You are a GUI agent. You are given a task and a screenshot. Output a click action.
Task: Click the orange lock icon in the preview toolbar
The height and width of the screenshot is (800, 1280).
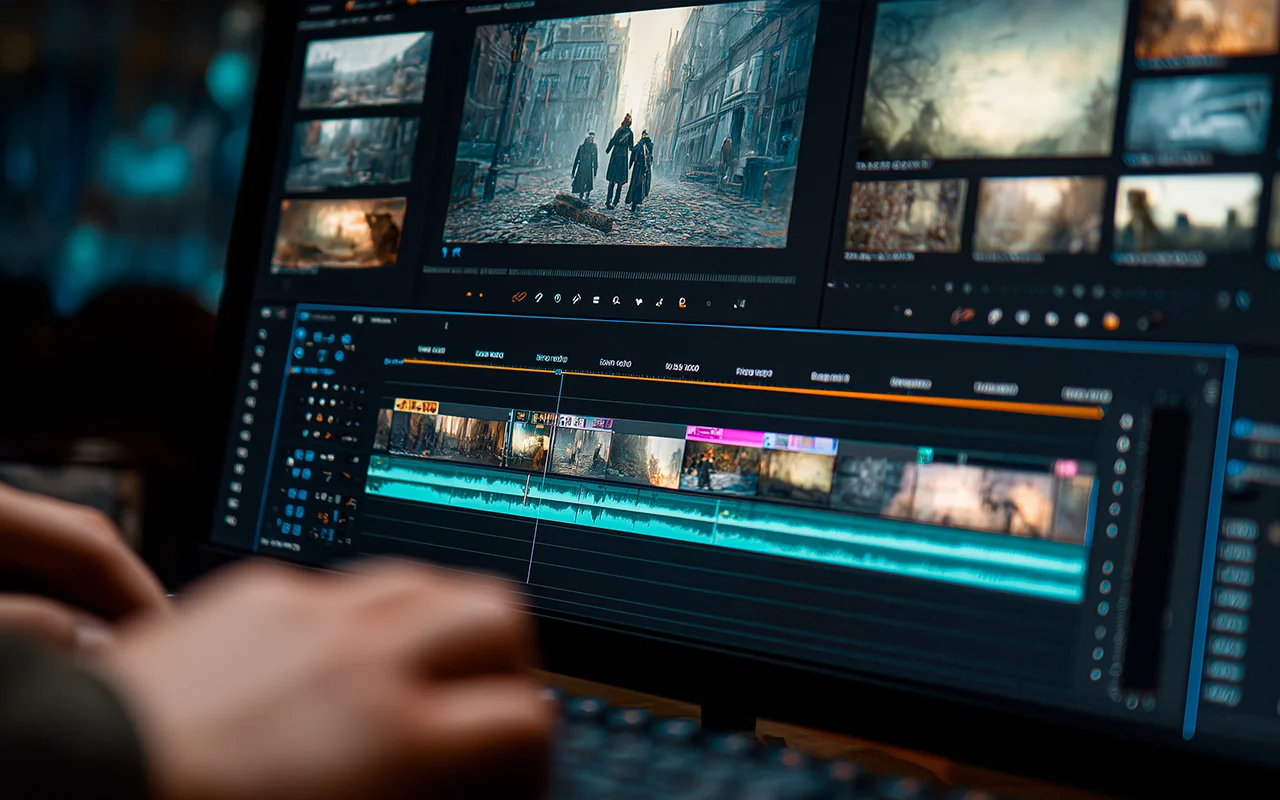(x=682, y=301)
